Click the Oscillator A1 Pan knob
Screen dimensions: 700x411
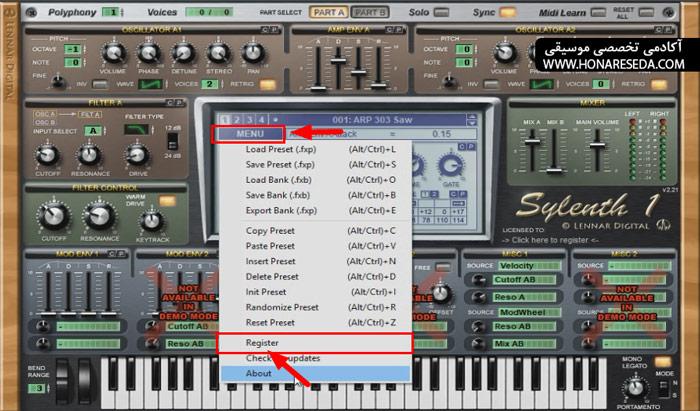pyautogui.click(x=253, y=53)
